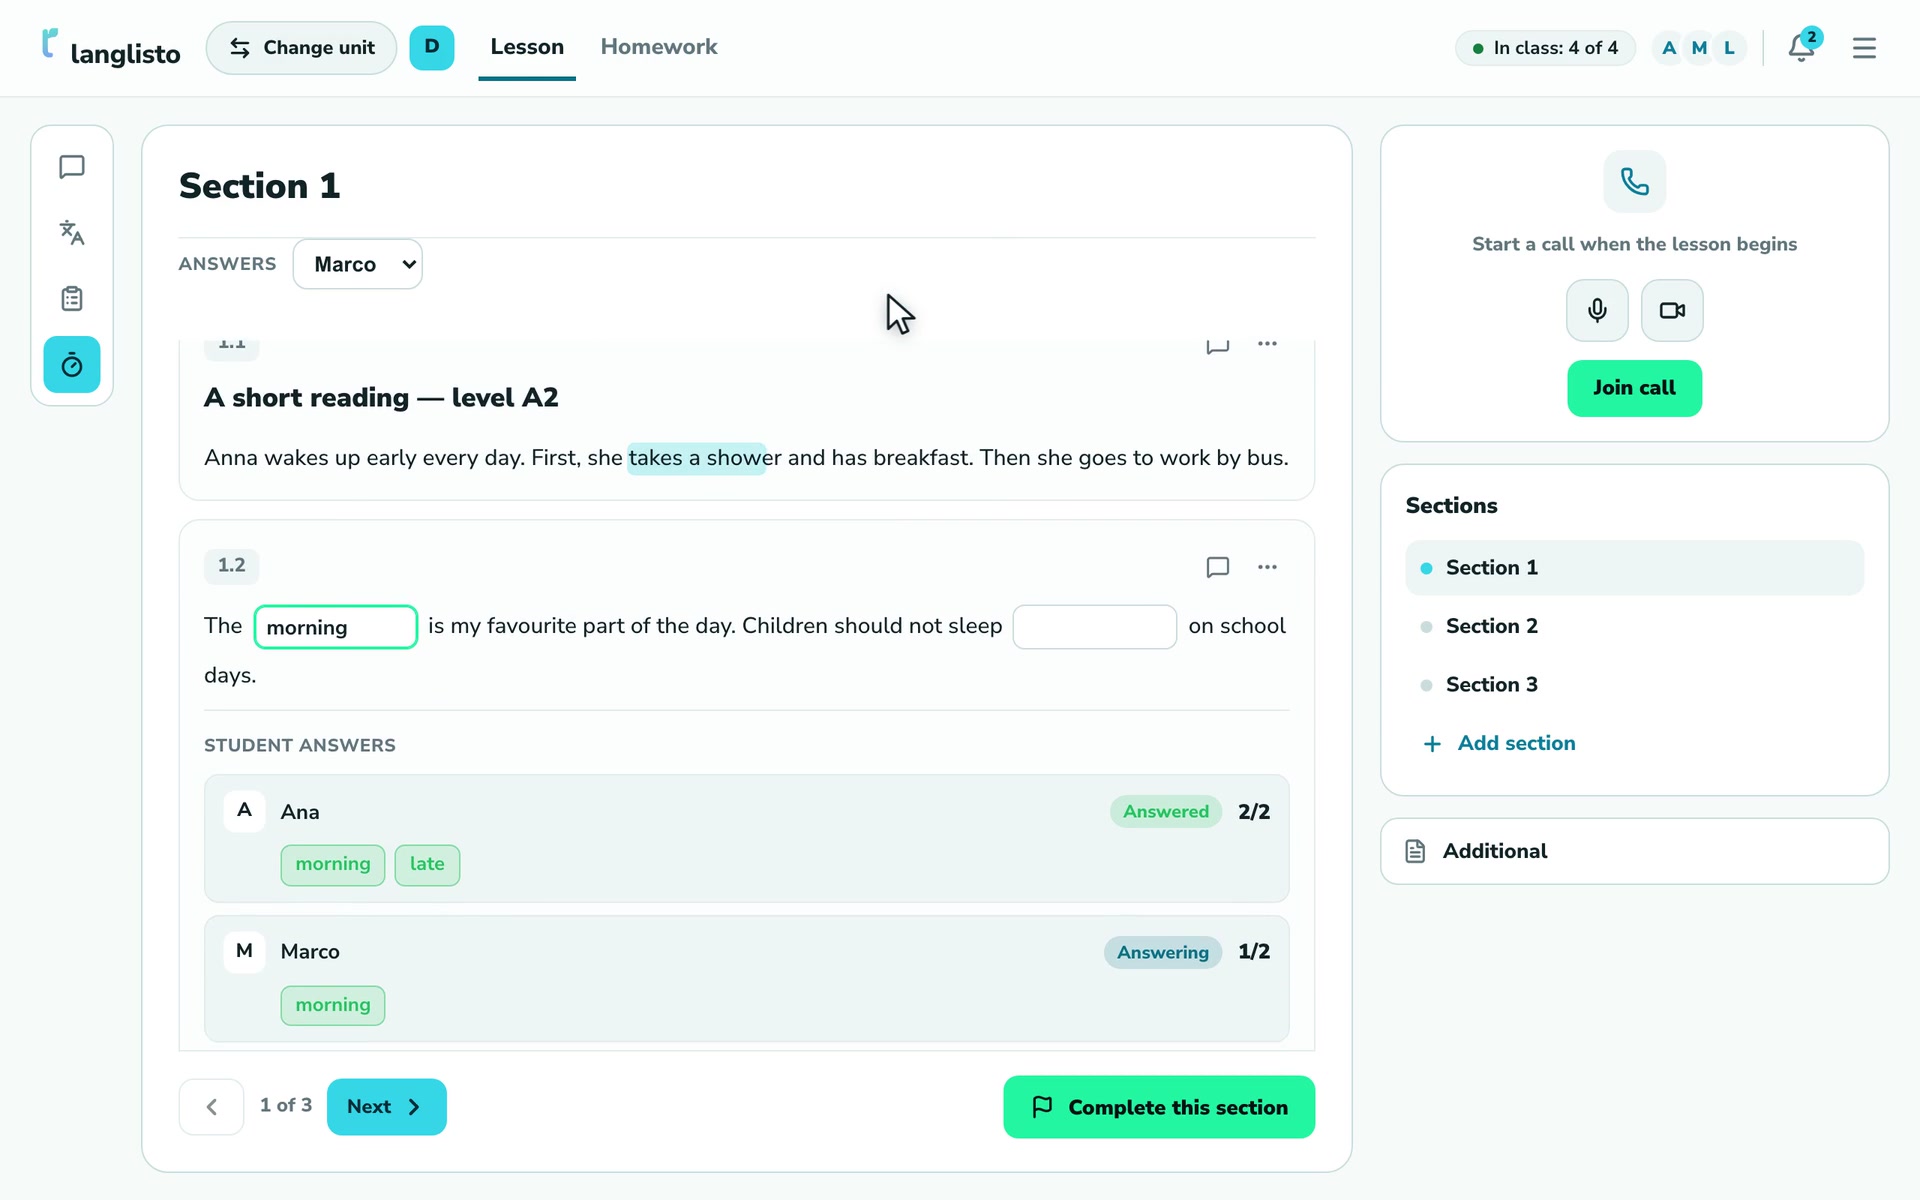Click the langlisto logo

(x=111, y=48)
